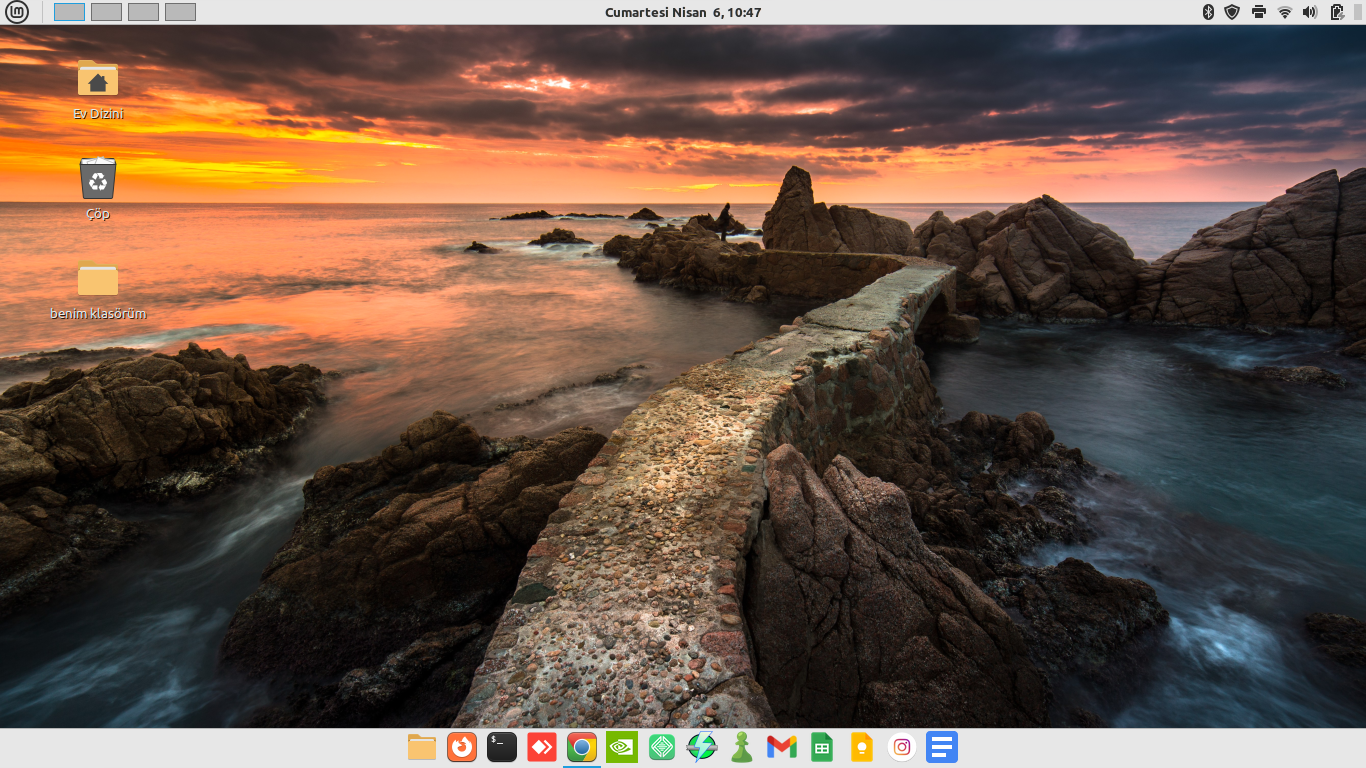This screenshot has height=768, width=1366.
Task: Open the Bluetooth tray icon
Action: 1207,12
